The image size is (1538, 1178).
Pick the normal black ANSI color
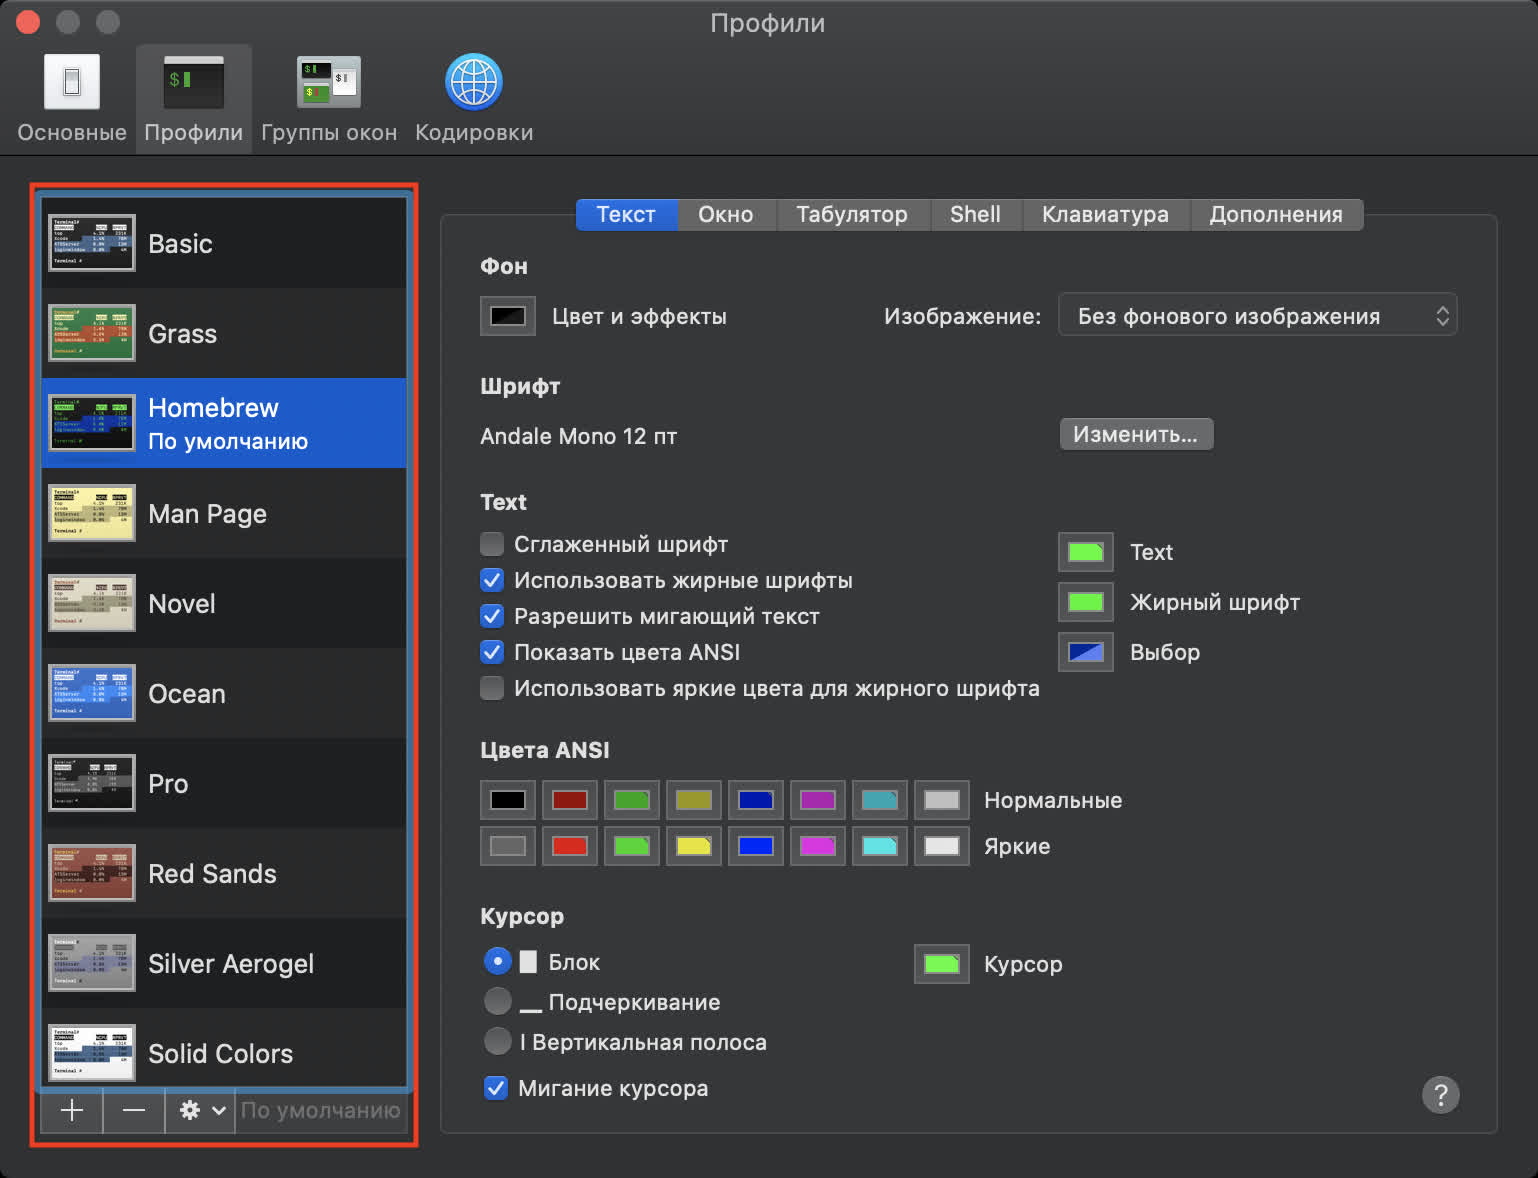pyautogui.click(x=508, y=800)
